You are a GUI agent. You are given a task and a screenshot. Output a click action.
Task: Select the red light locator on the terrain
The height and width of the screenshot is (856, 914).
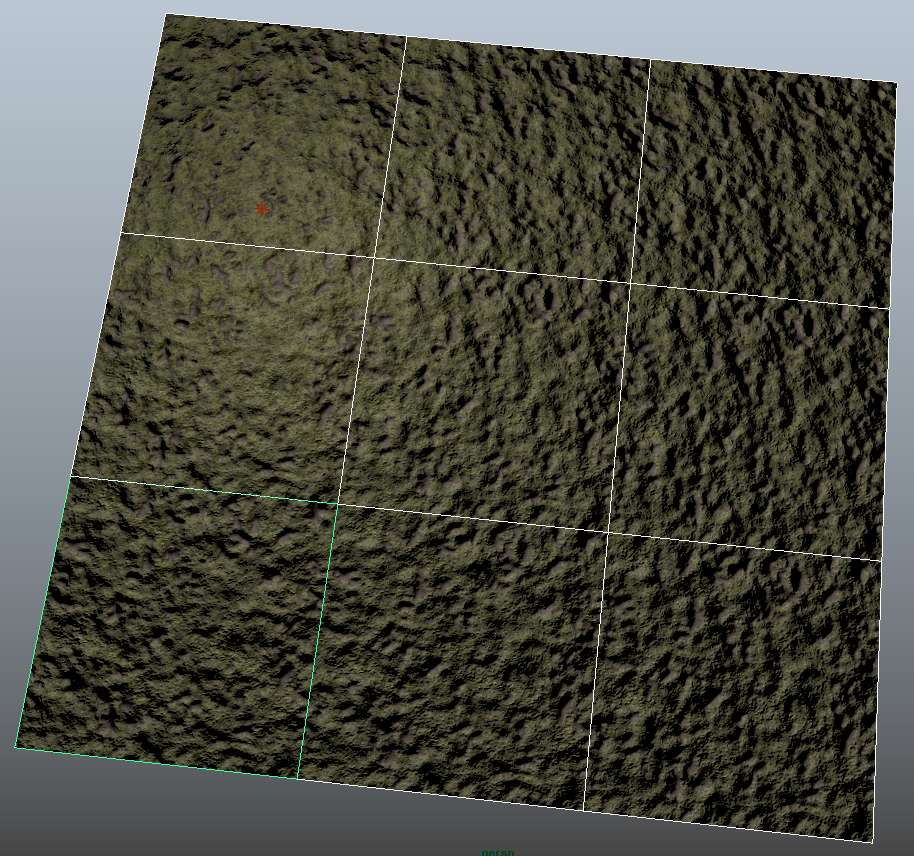(x=262, y=209)
